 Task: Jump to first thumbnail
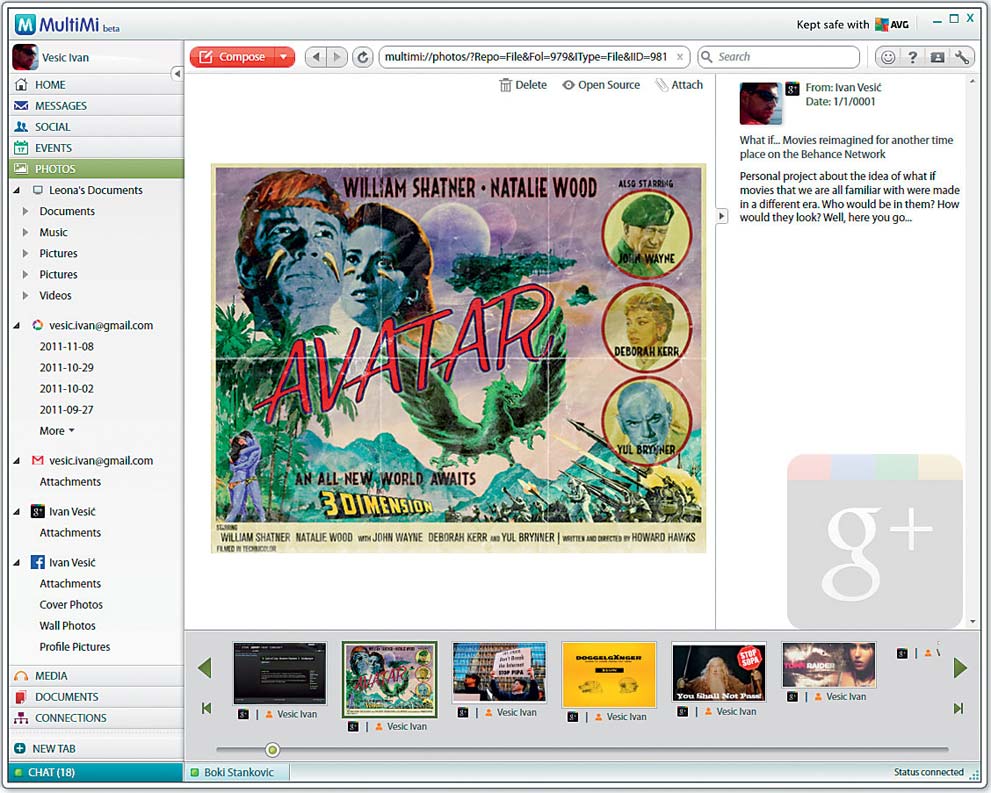click(x=207, y=708)
